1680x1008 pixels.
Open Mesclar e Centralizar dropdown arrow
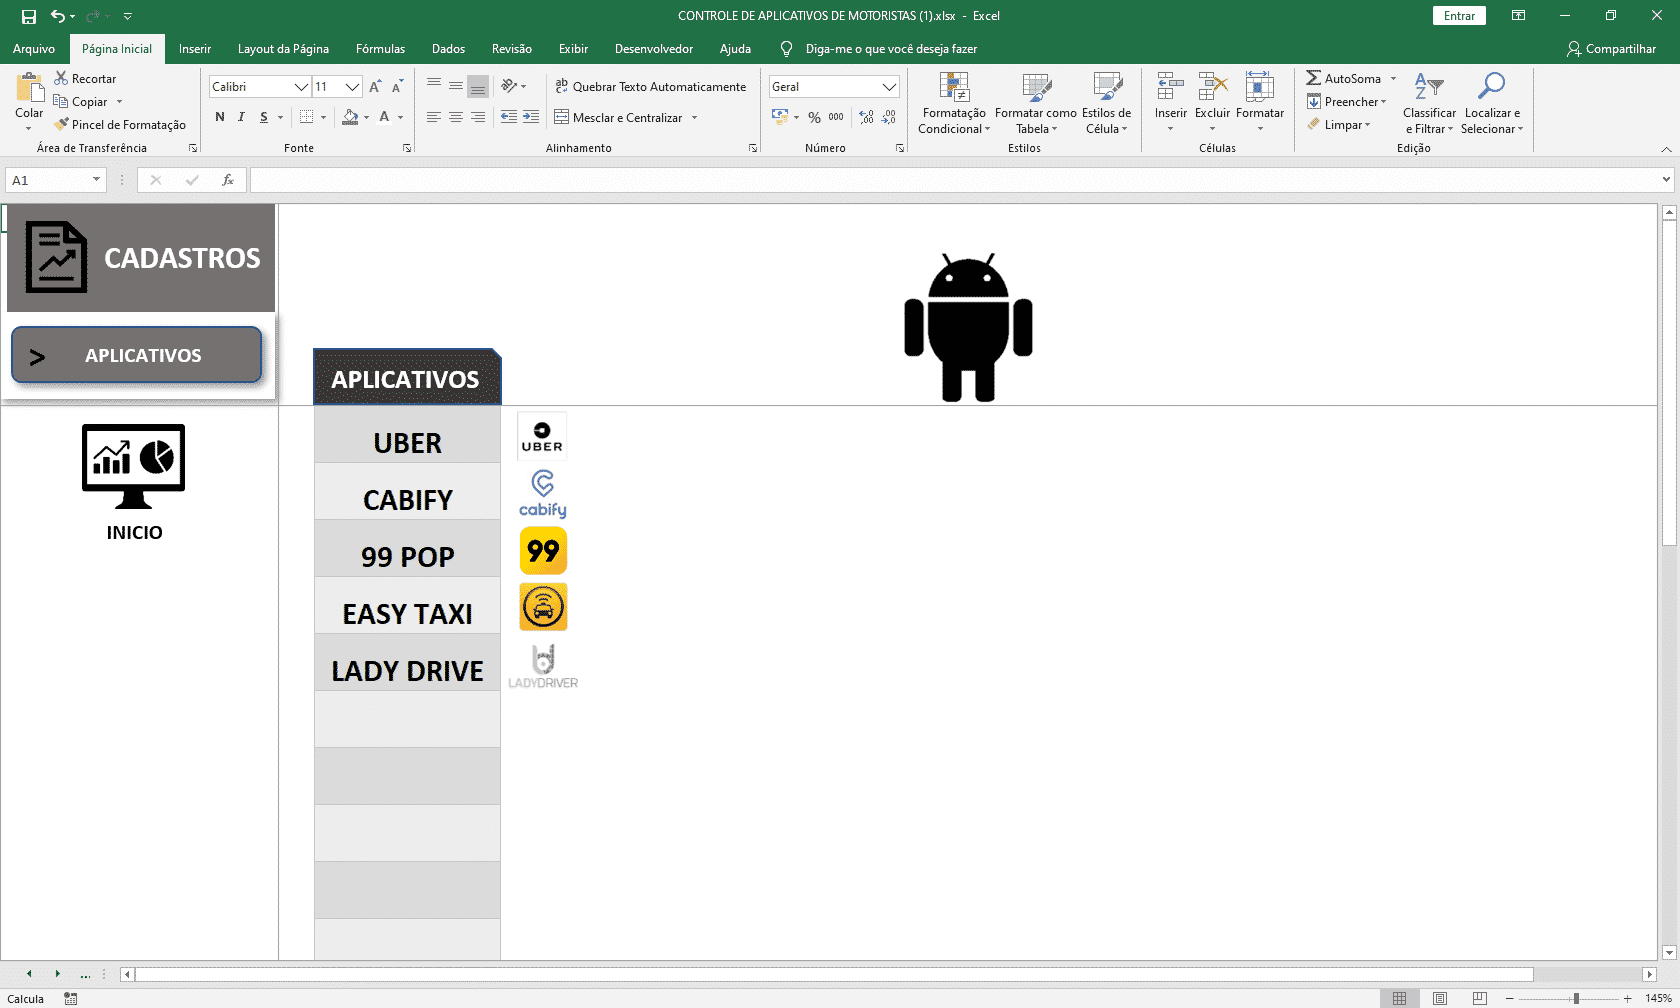tap(694, 118)
